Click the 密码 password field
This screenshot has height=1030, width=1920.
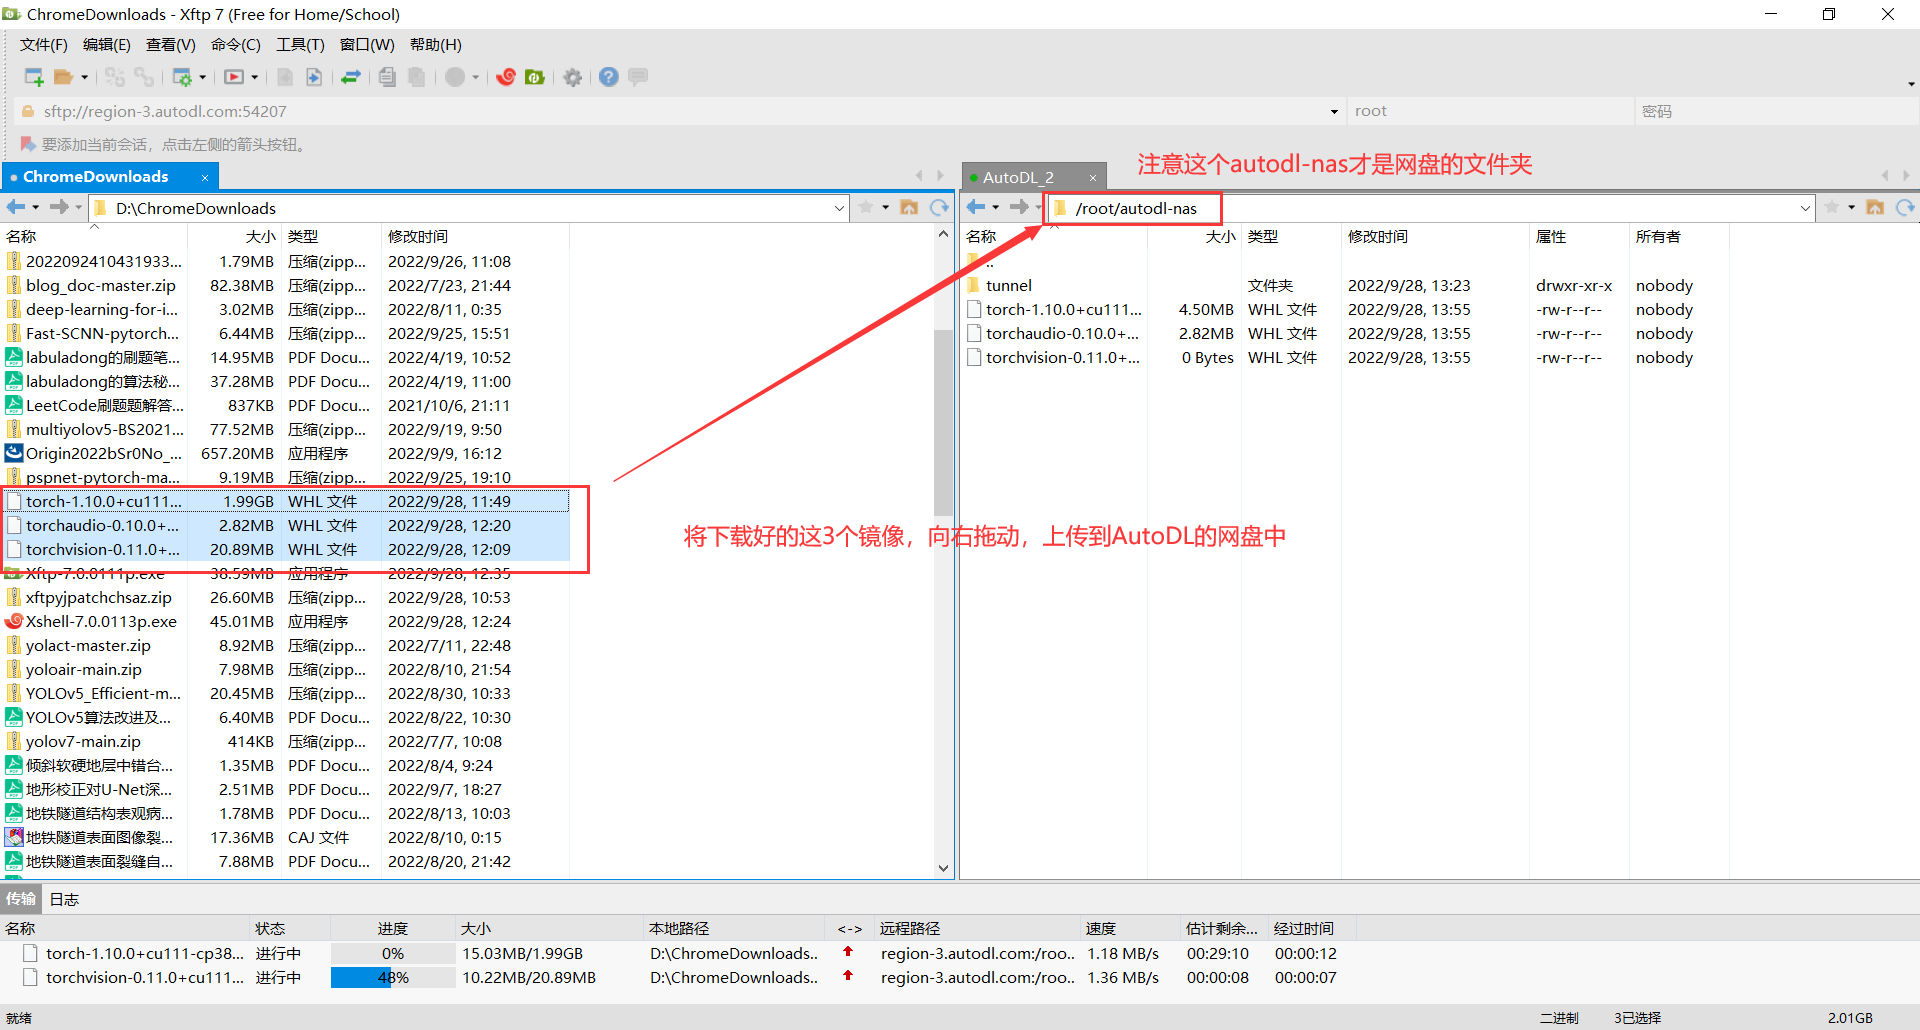pyautogui.click(x=1776, y=111)
